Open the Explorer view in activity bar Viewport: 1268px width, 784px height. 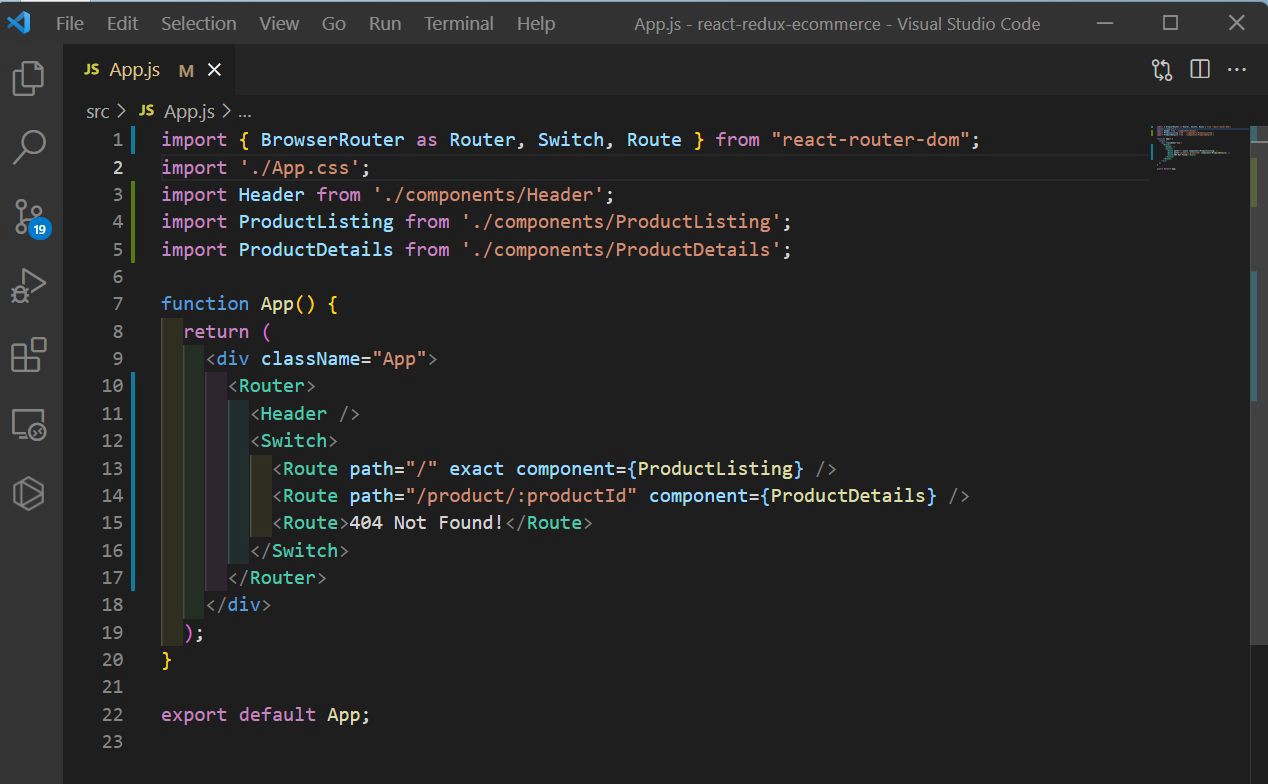(28, 78)
